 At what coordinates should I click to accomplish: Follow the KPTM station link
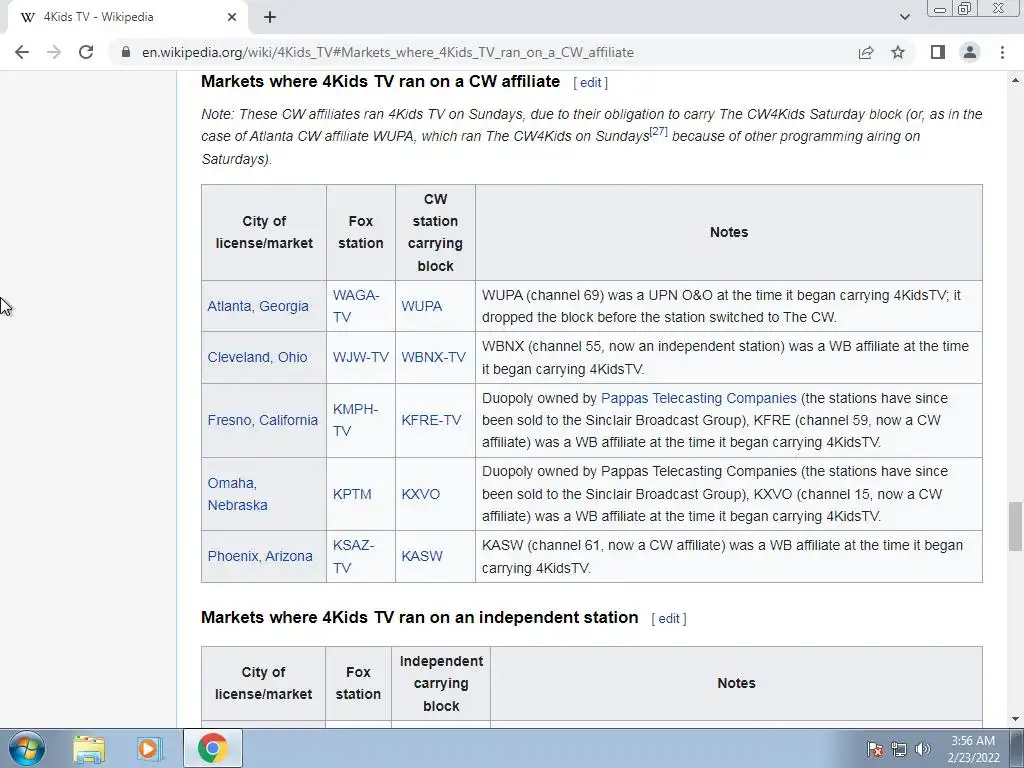pyautogui.click(x=352, y=494)
